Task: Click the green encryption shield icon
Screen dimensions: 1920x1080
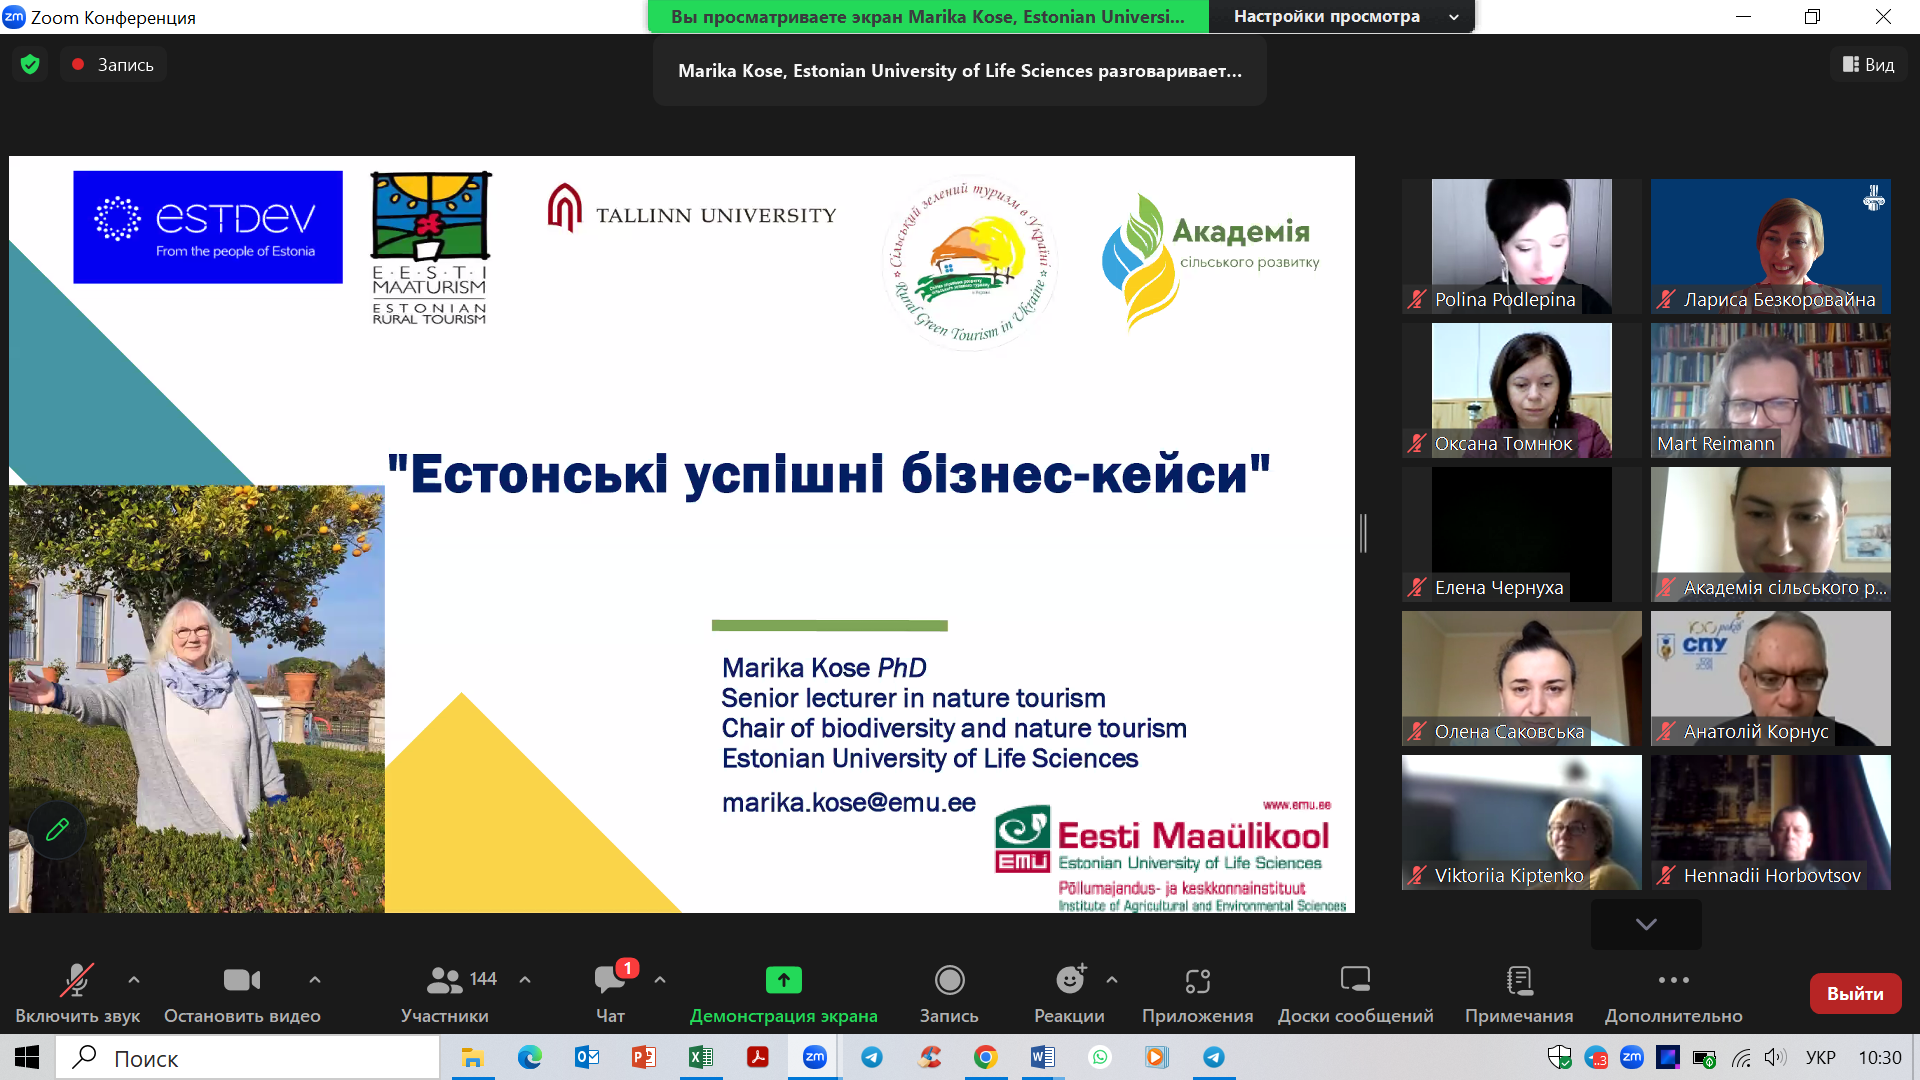Action: 30,65
